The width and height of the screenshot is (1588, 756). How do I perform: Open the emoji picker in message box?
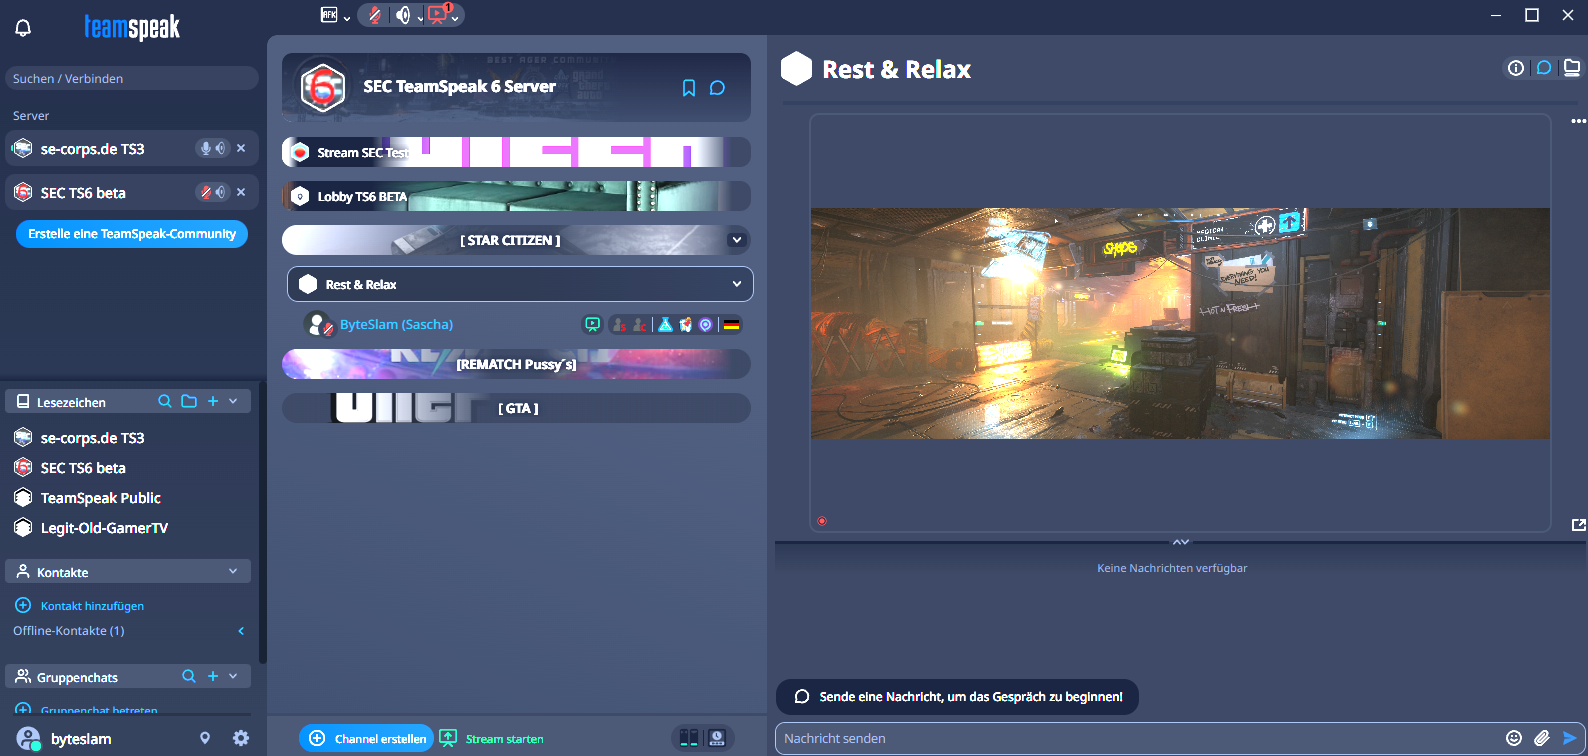click(1514, 738)
